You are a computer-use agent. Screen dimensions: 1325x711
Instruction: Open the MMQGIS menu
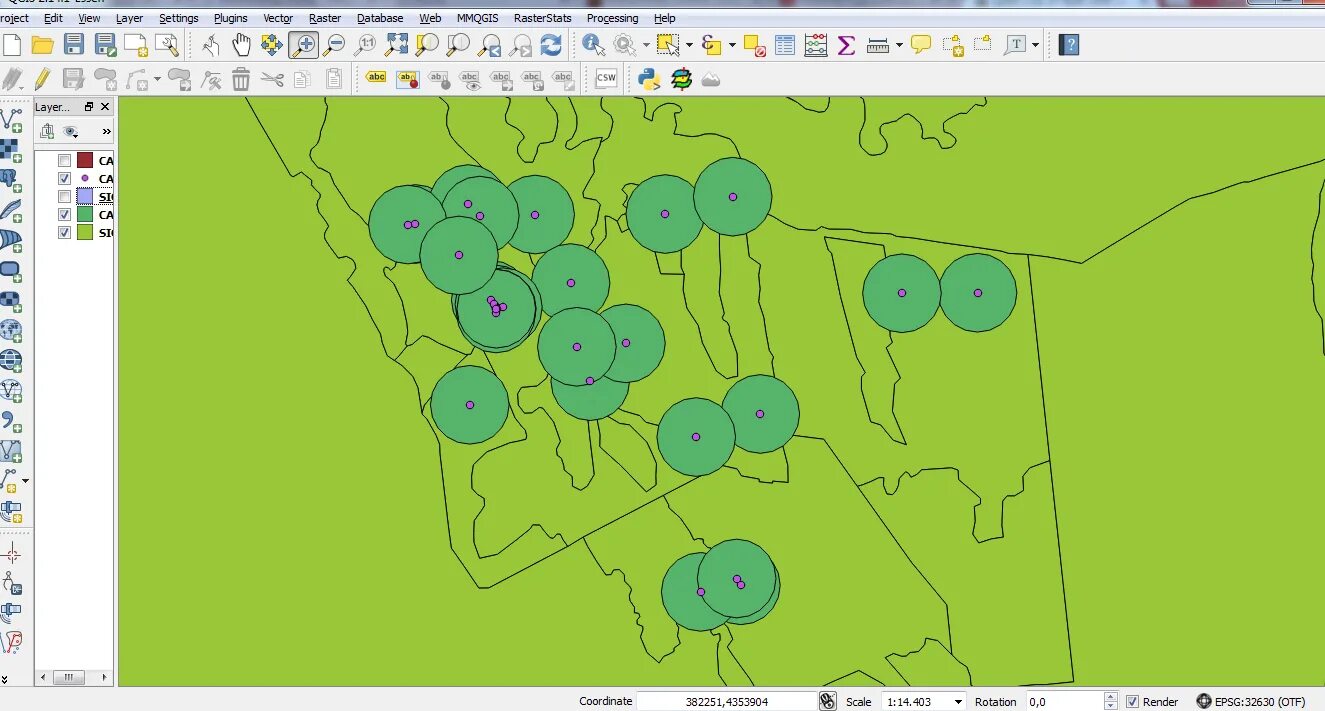coord(477,18)
